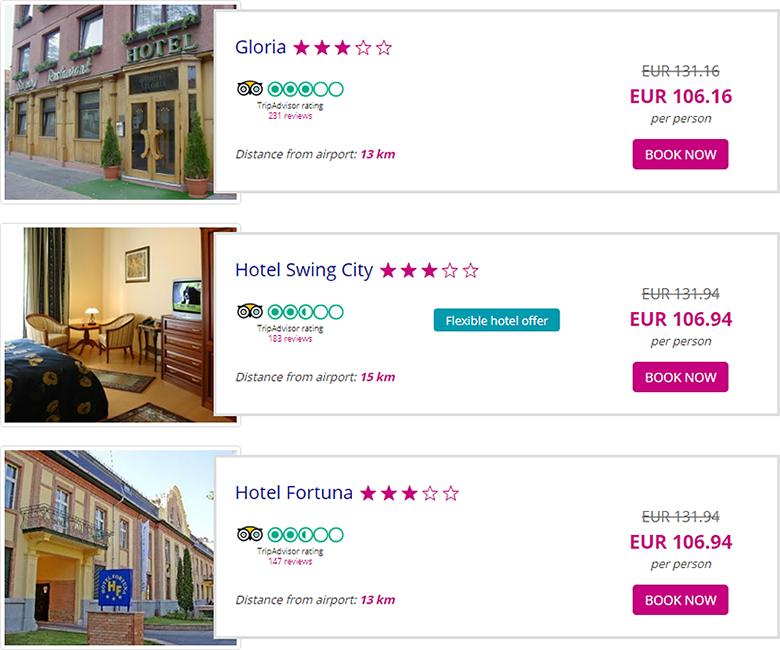Open the Hotel Swing City room photo
The image size is (780, 650).
coord(108,325)
